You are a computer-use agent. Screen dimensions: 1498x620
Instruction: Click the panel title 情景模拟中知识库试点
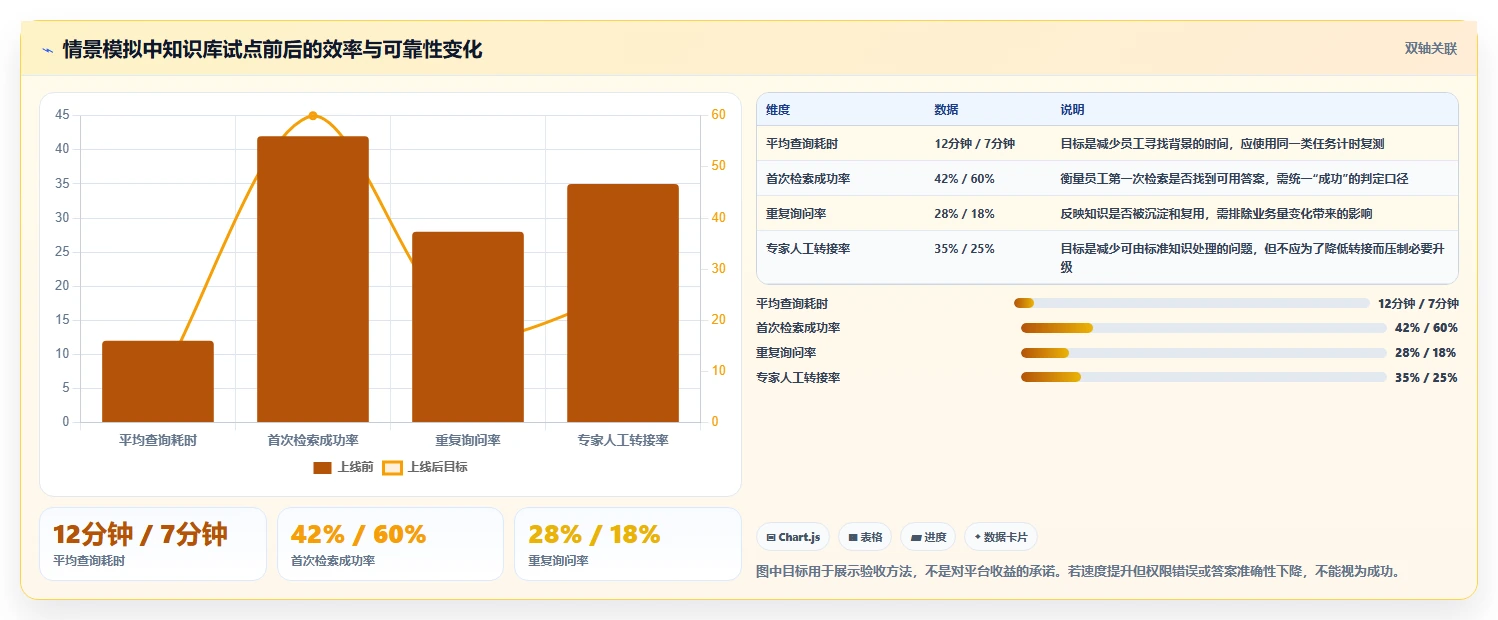click(x=272, y=50)
